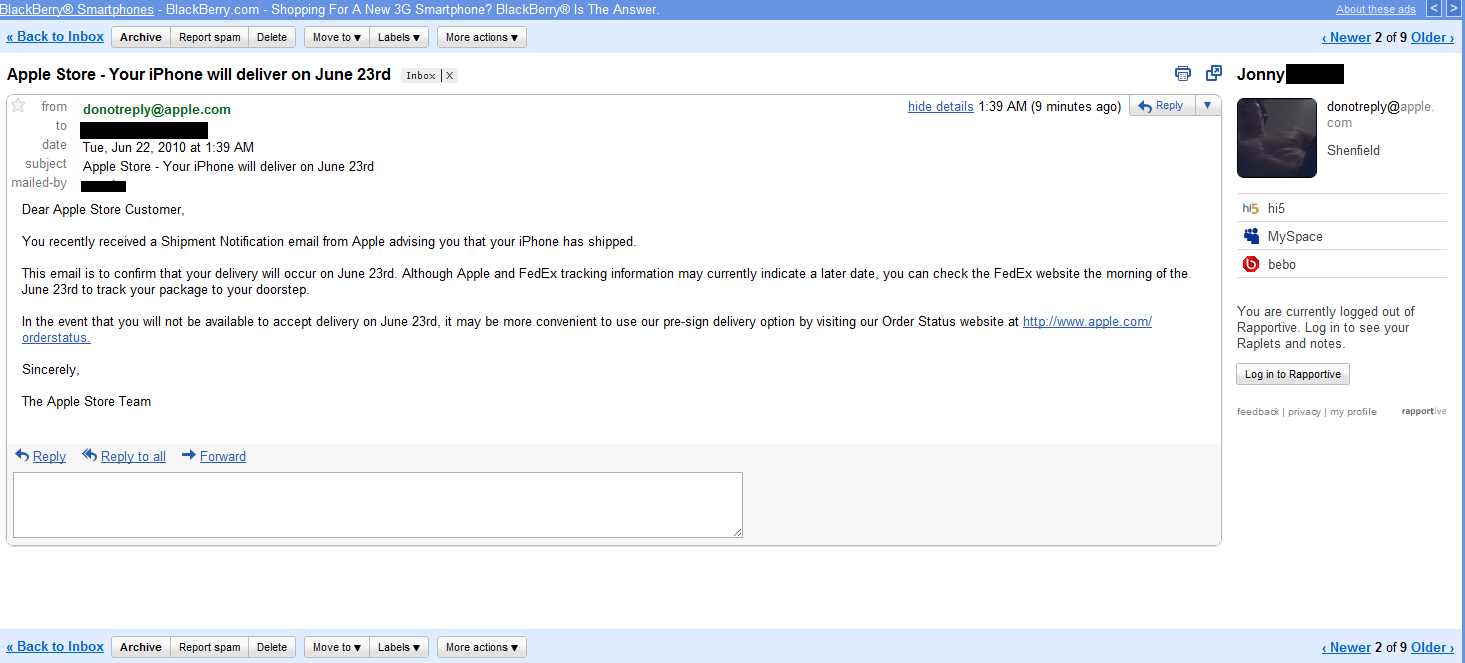
Task: Click the hi5 social profile icon
Action: [1250, 208]
